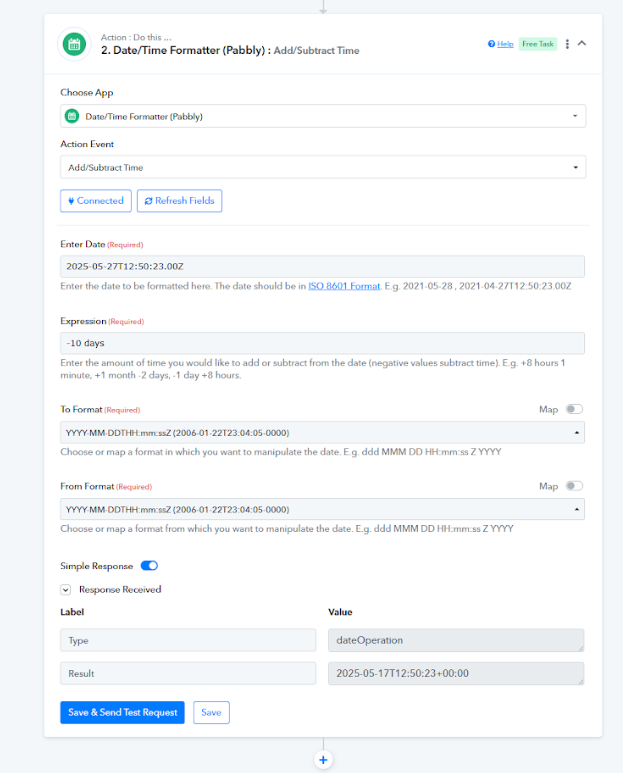Click the Result label field
The image size is (623, 773).
(x=188, y=673)
